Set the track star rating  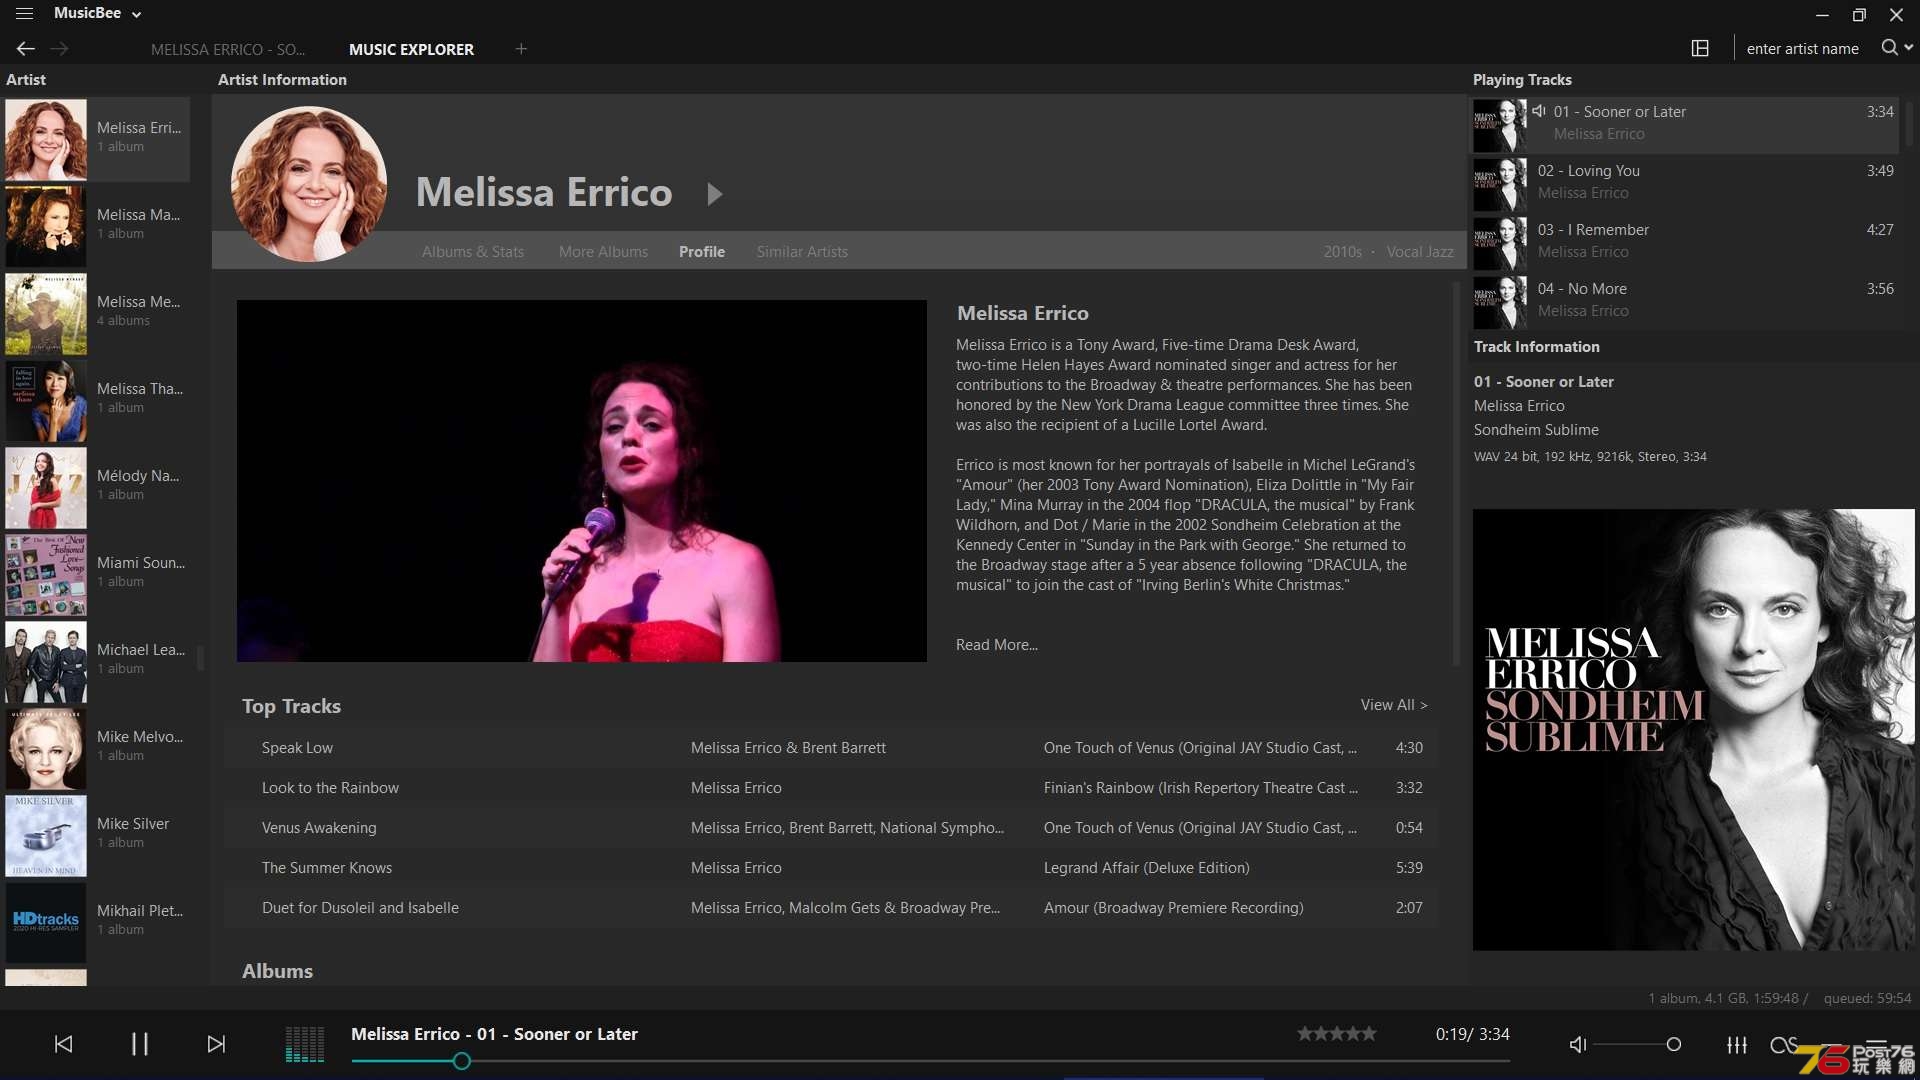[x=1337, y=1034]
